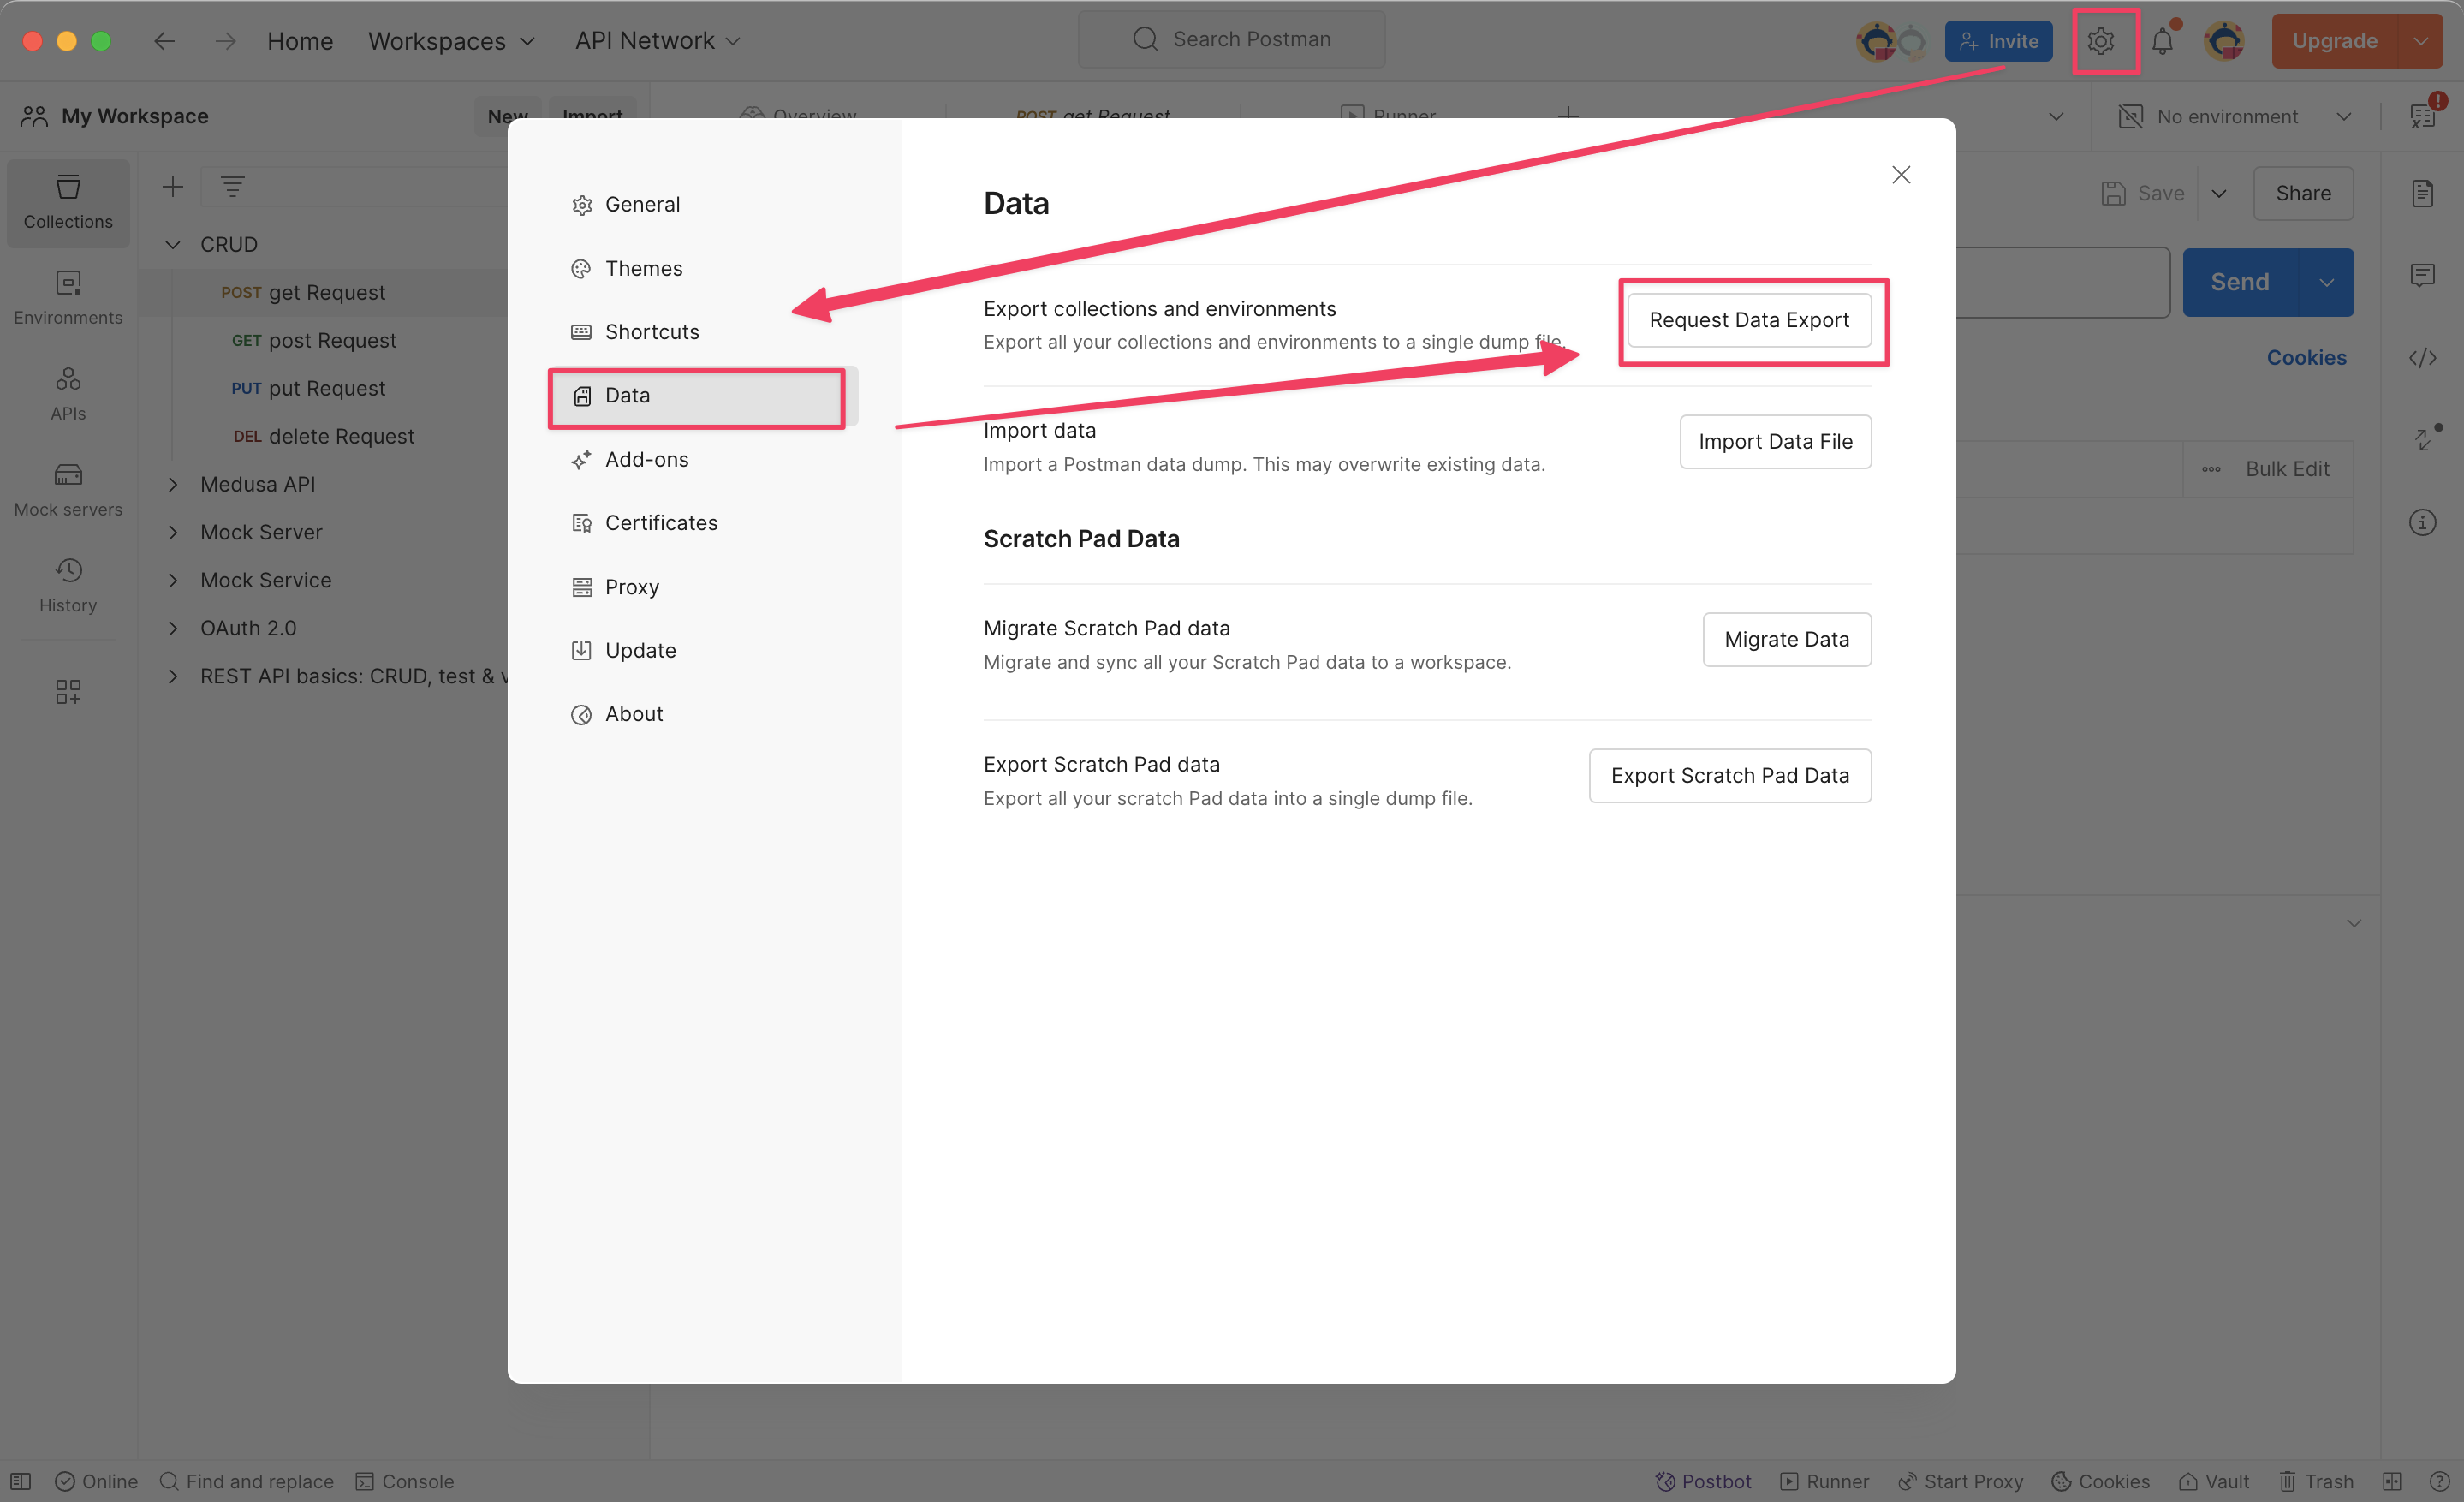The width and height of the screenshot is (2464, 1502).
Task: Open Find and replace
Action: 247,1481
